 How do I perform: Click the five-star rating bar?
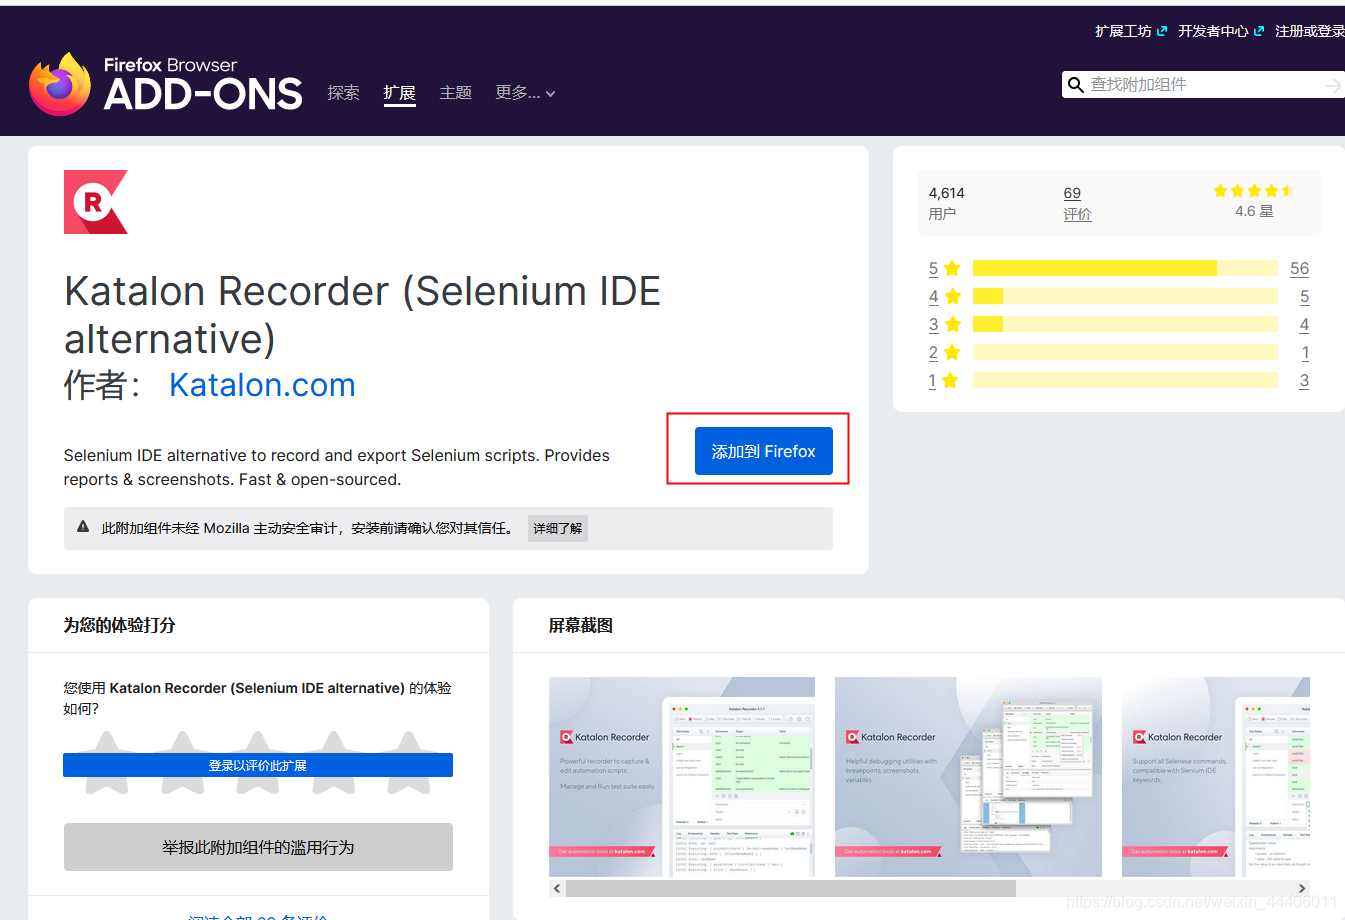(x=1125, y=268)
